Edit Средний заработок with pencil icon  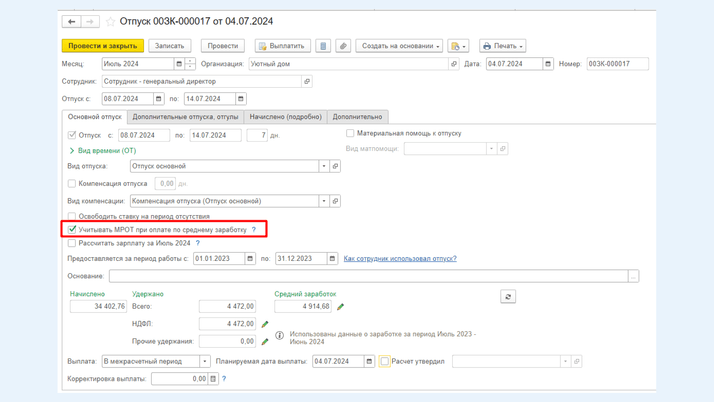341,307
